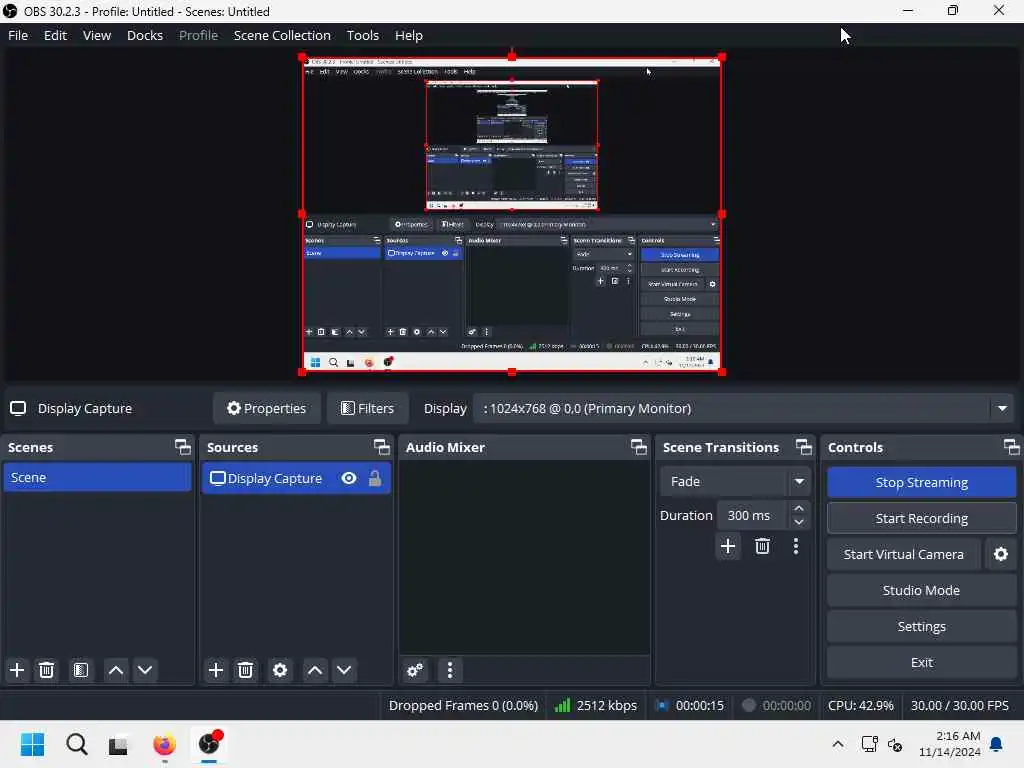Open the Edit menu
The width and height of the screenshot is (1024, 768).
click(56, 35)
